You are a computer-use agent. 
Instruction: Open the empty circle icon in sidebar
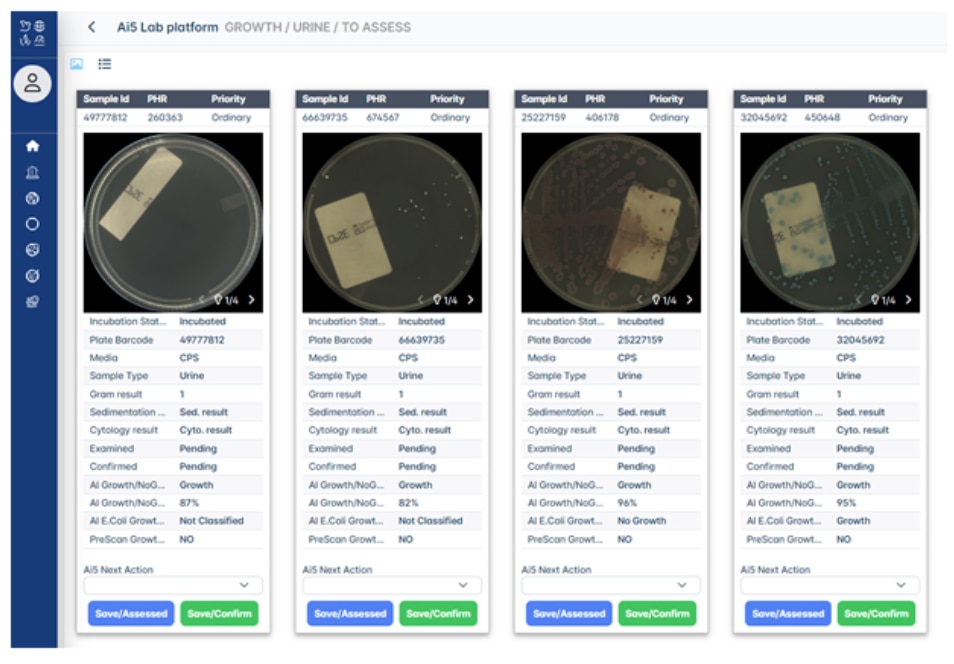point(33,225)
